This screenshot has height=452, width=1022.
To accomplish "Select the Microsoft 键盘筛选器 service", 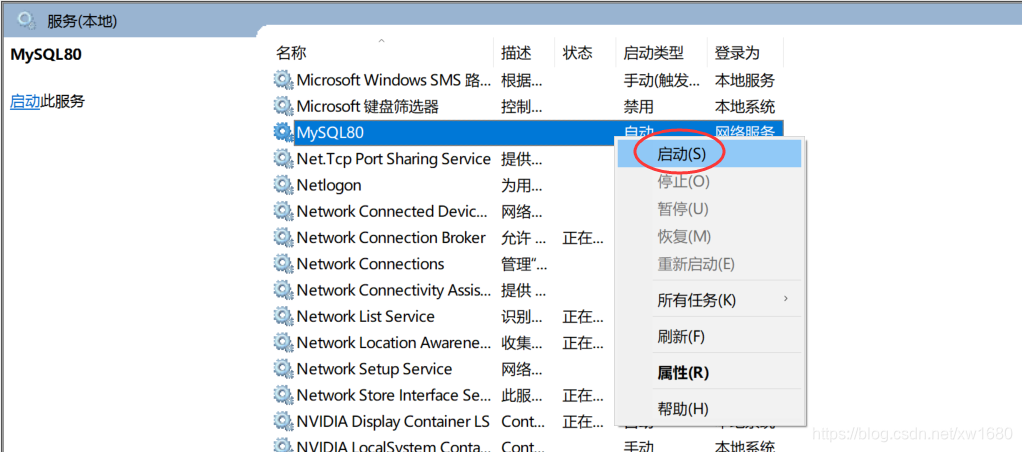I will (x=368, y=106).
